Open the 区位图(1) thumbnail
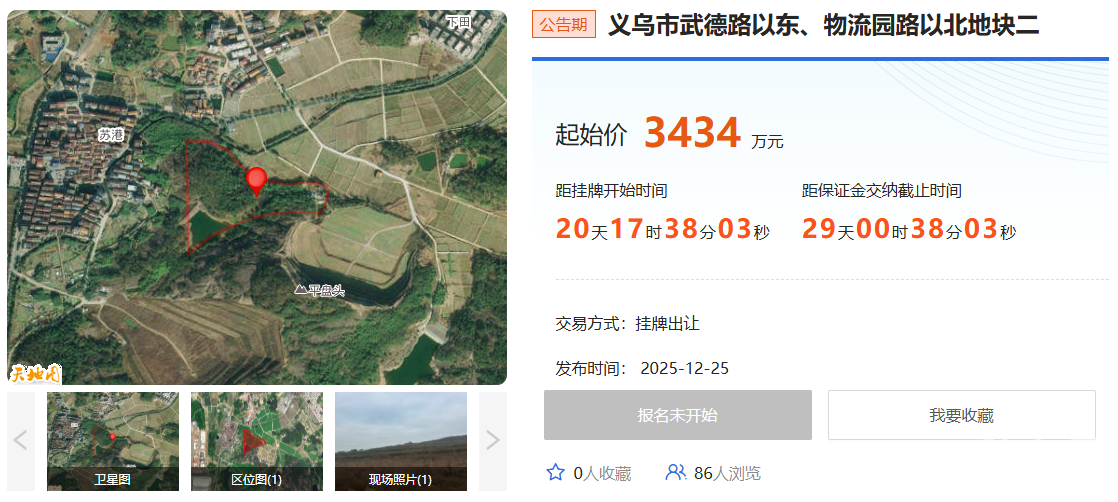1118x502 pixels. pos(257,441)
